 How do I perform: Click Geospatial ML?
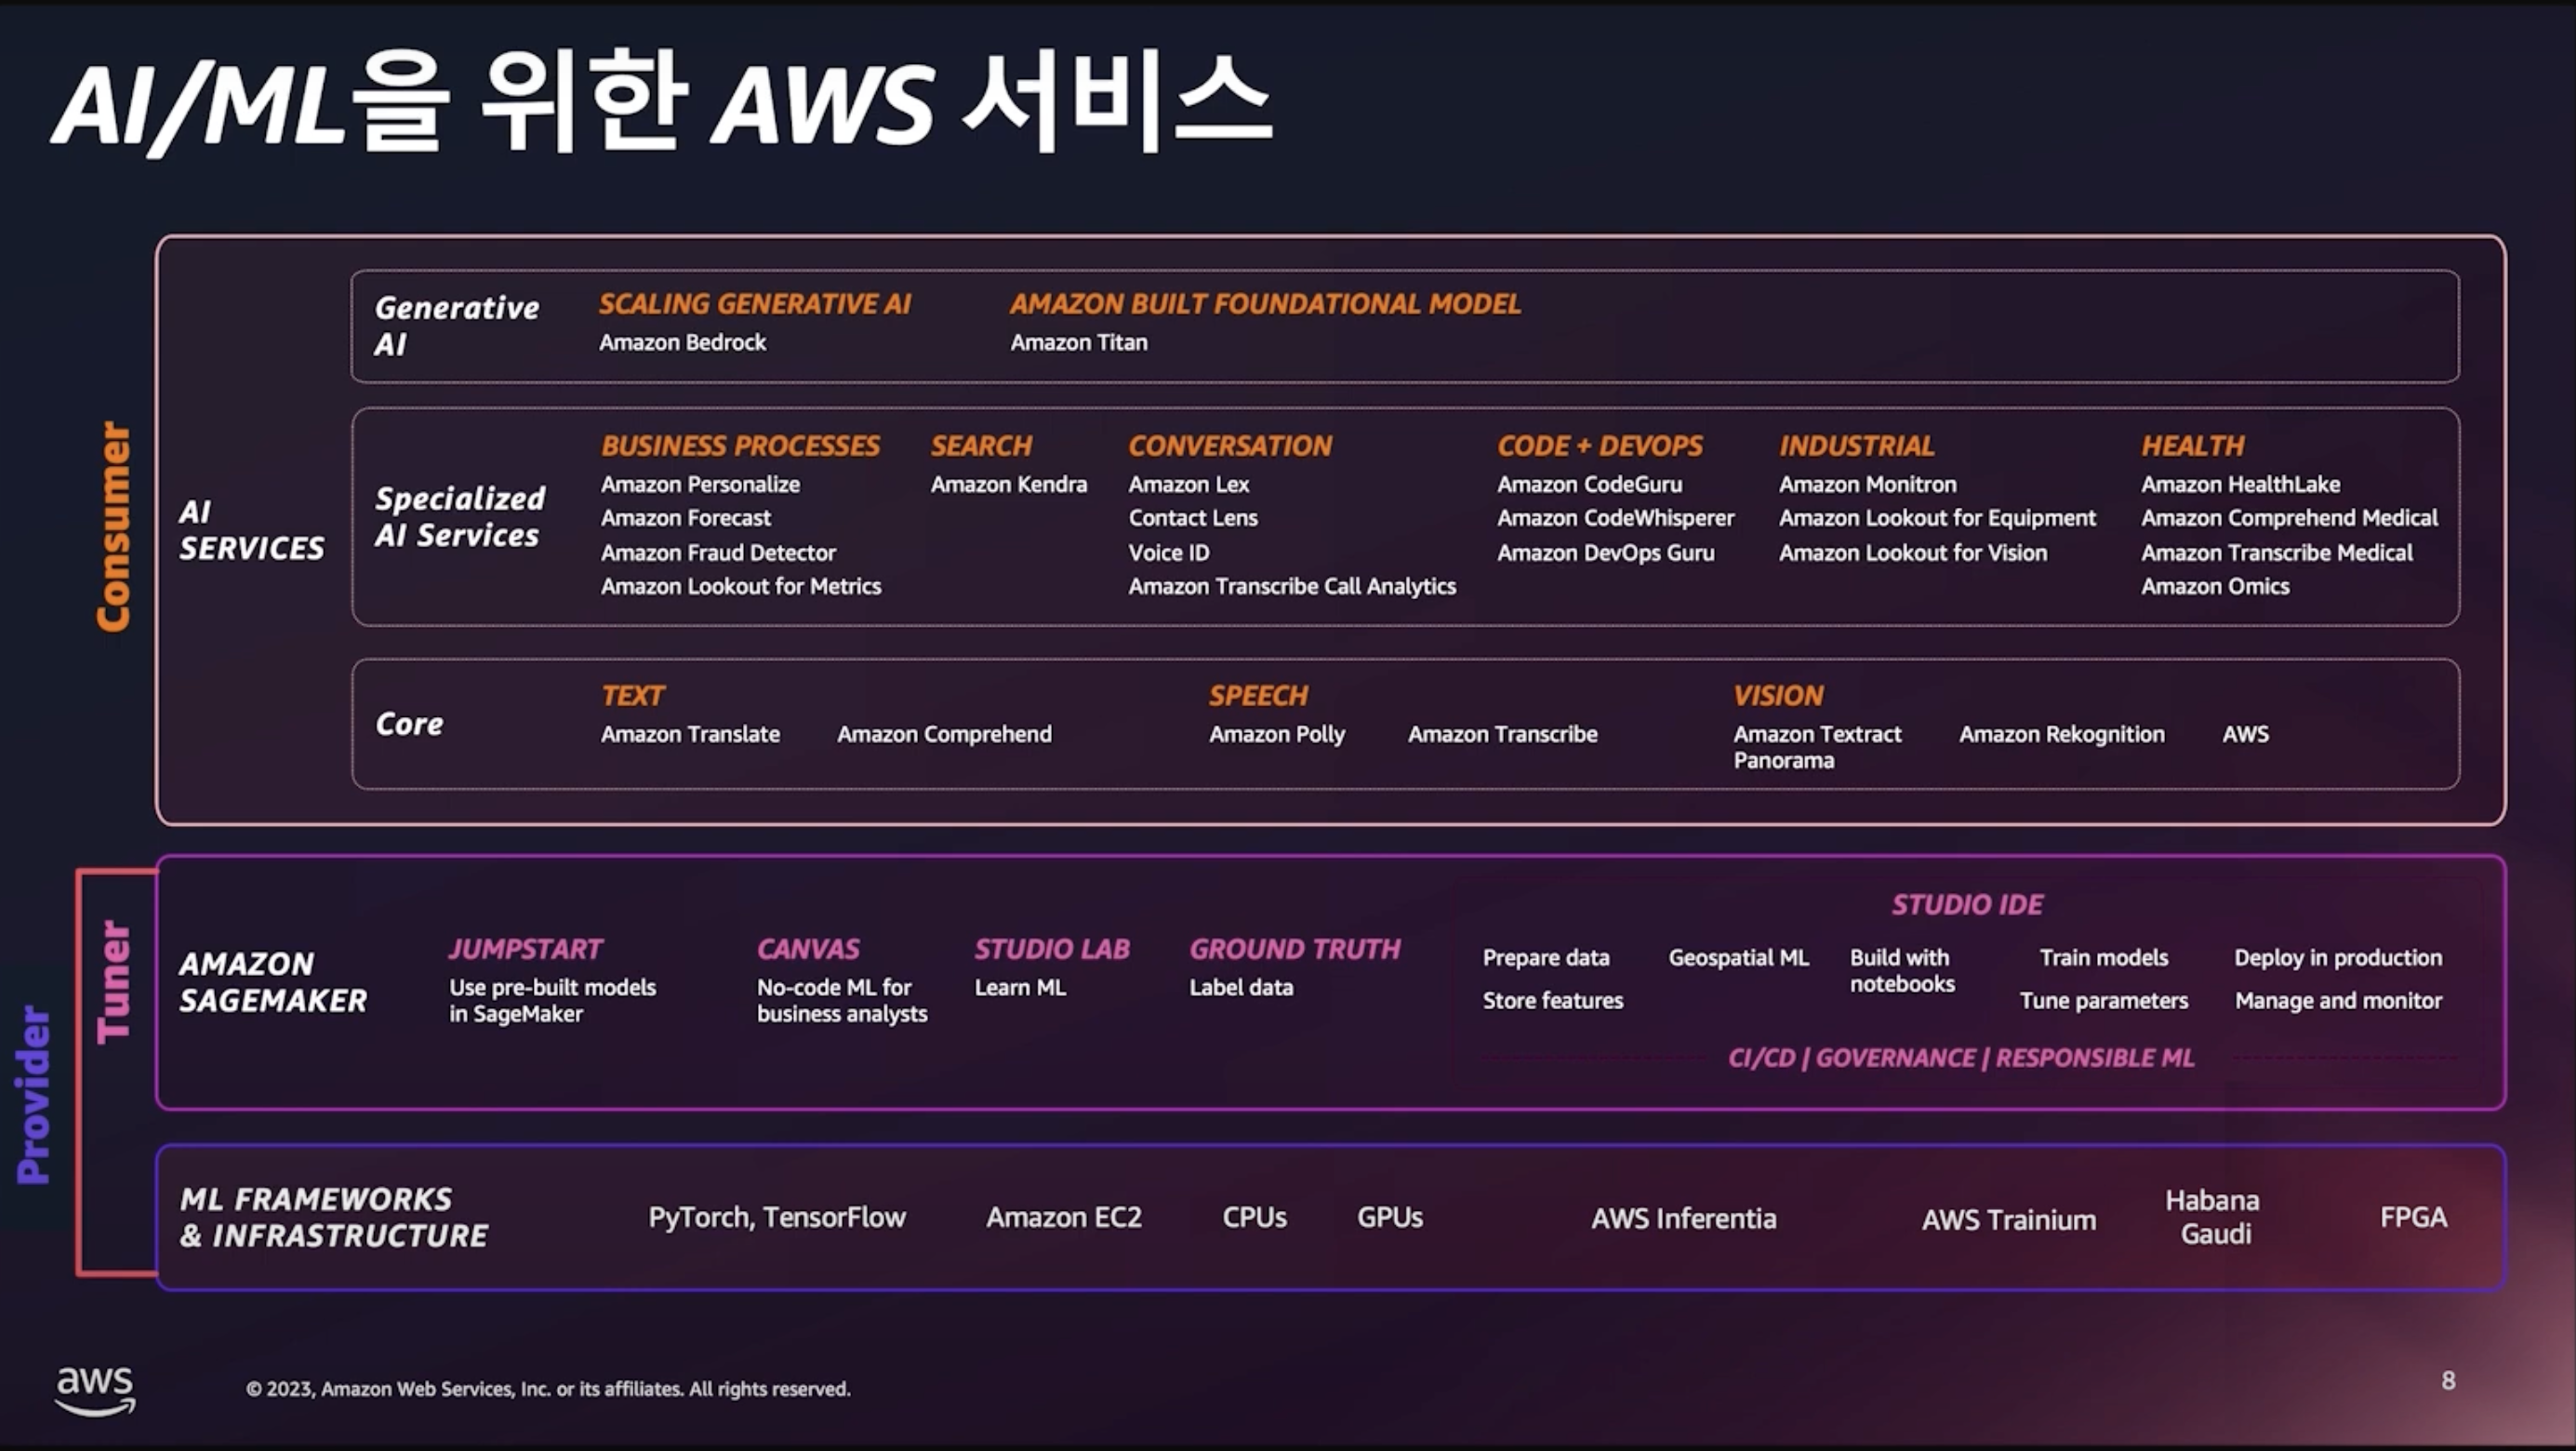pos(1739,958)
